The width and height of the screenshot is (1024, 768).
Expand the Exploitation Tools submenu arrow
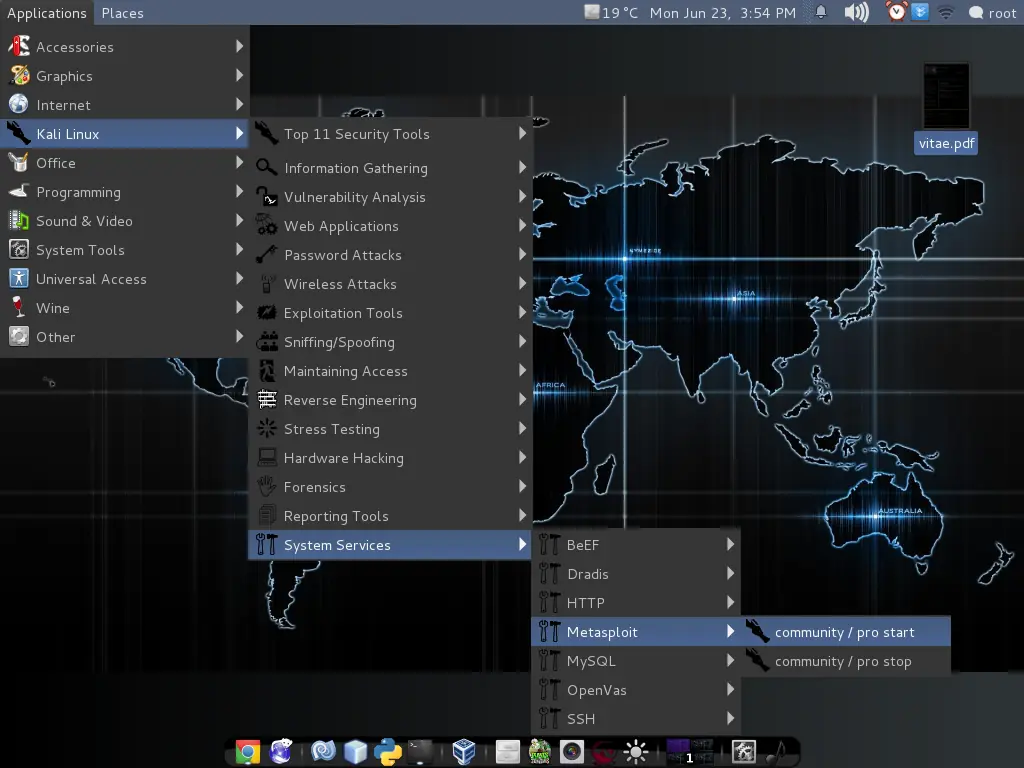pos(522,312)
